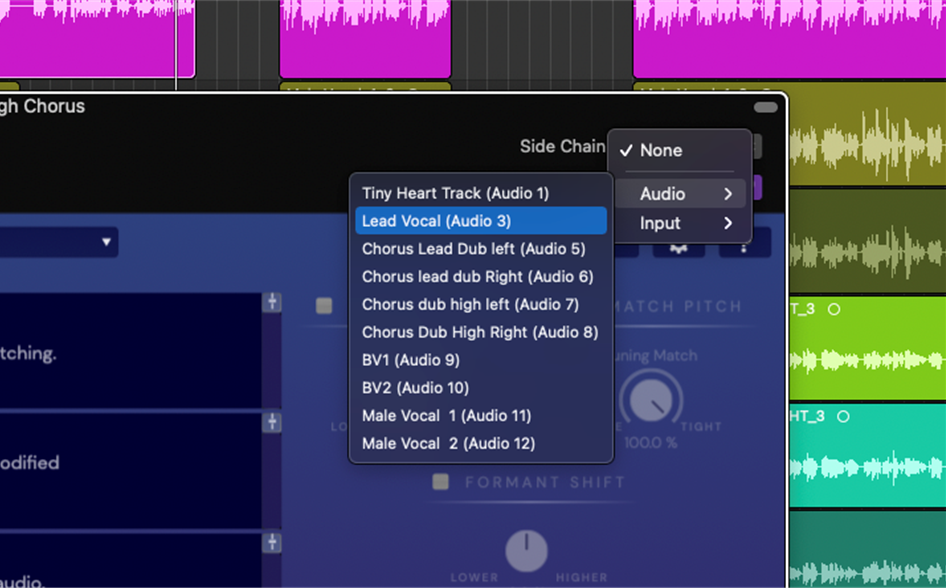Screen dimensions: 946x588
Task: Click the top panel's pin icon
Action: click(271, 303)
